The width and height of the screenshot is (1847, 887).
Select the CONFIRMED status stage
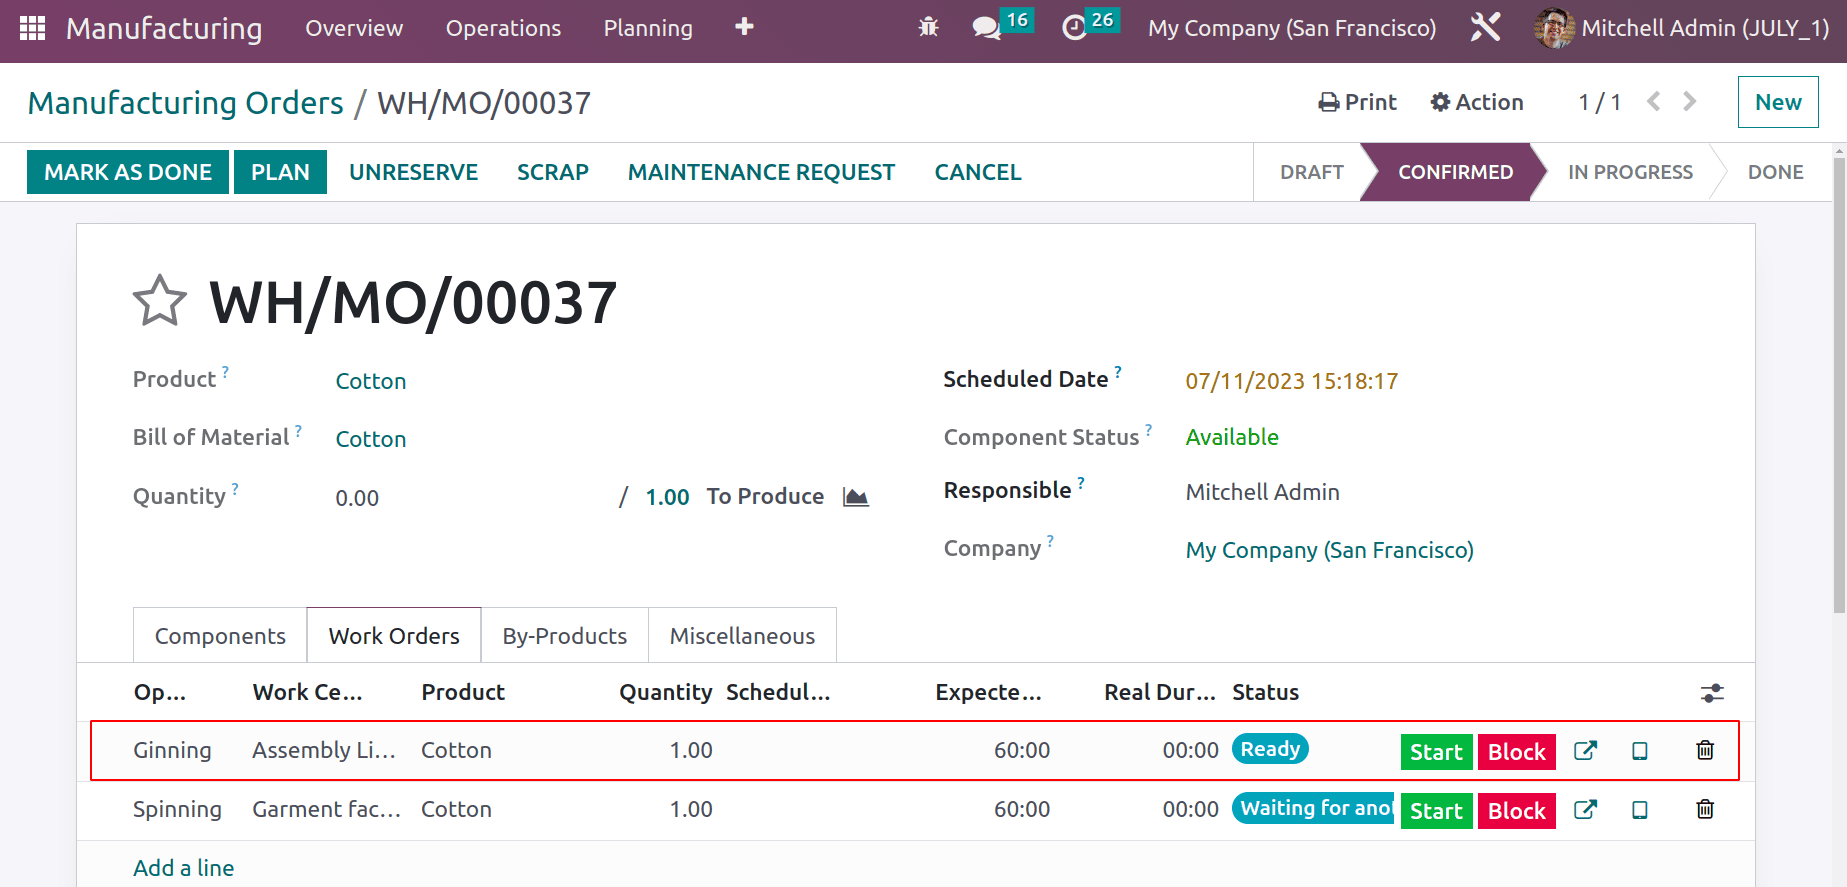1455,172
